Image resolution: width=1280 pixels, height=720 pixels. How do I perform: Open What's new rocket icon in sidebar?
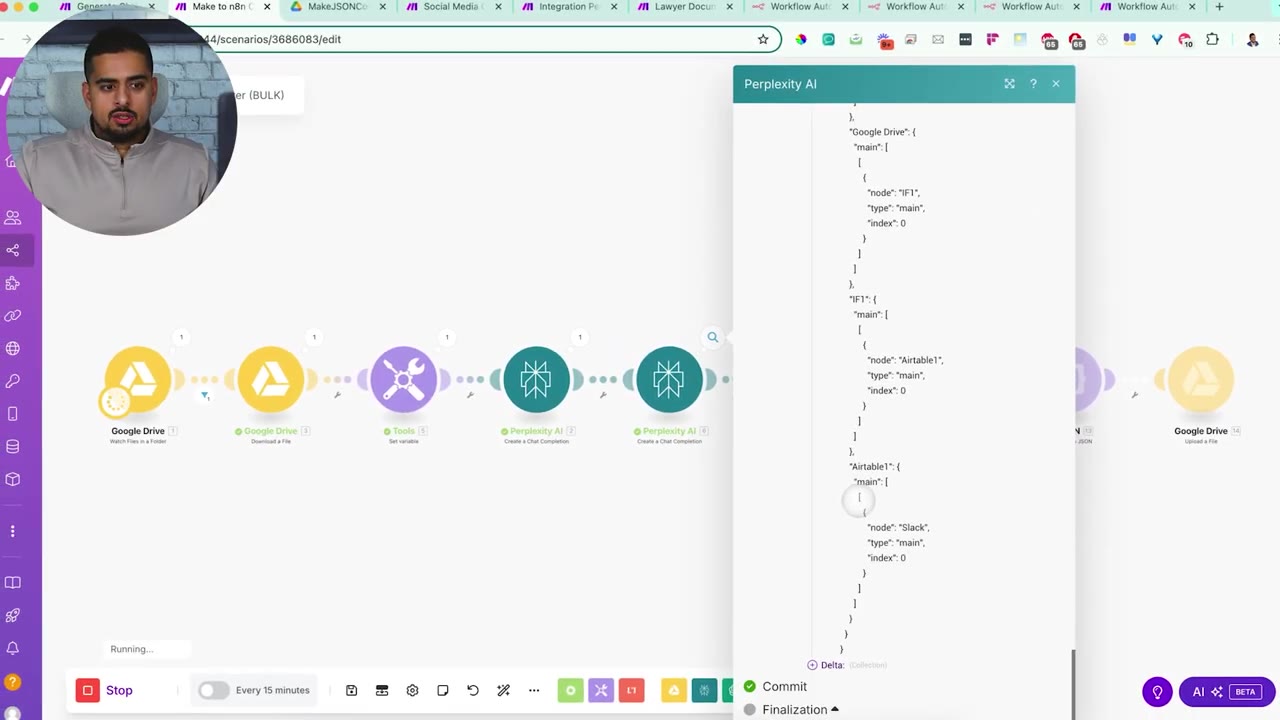click(13, 616)
